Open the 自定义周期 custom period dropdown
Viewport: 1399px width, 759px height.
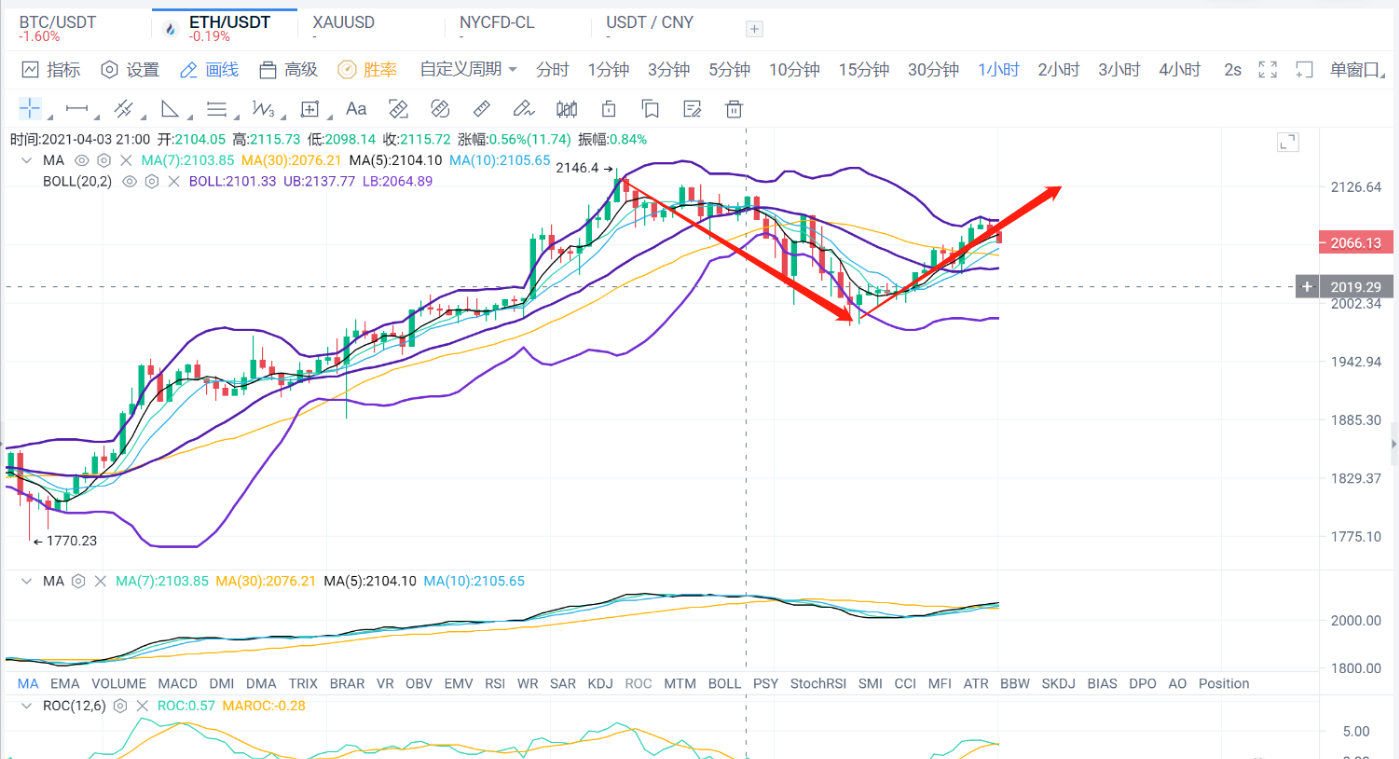[x=468, y=69]
